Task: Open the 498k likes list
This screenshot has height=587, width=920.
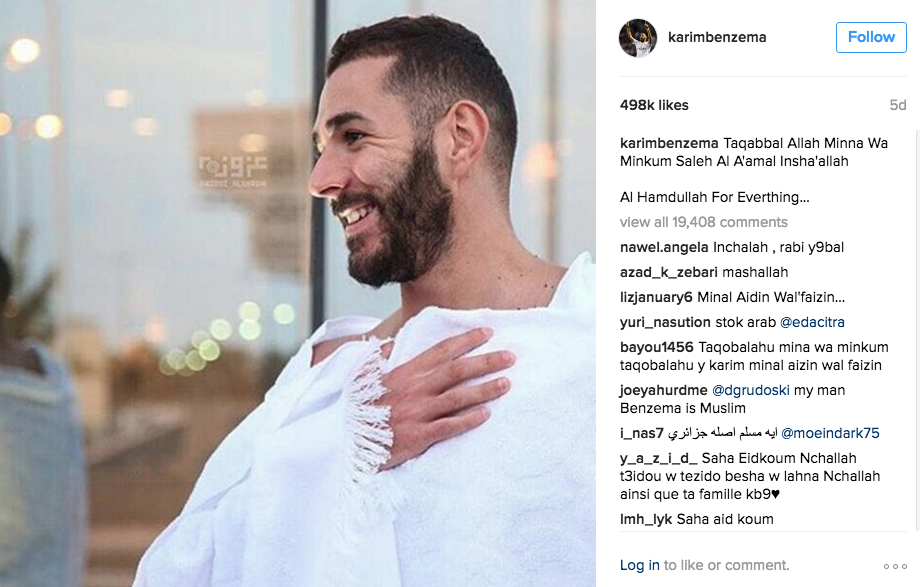Action: [654, 105]
